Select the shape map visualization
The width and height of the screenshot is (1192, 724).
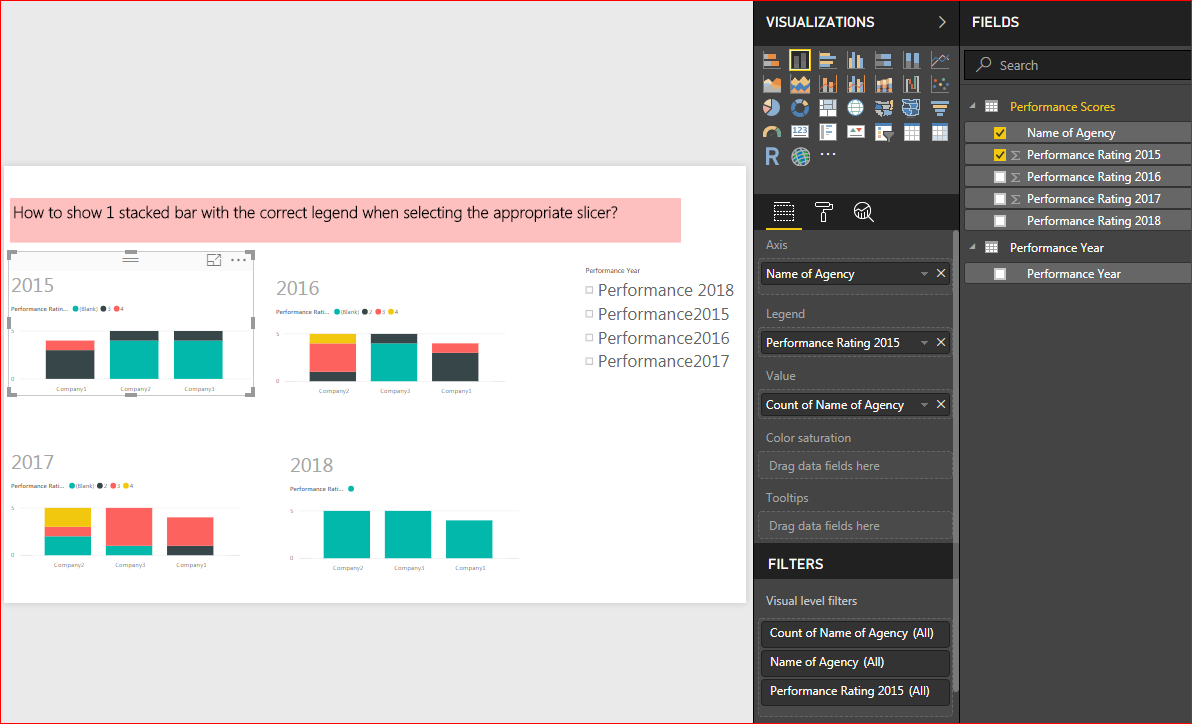tap(911, 108)
